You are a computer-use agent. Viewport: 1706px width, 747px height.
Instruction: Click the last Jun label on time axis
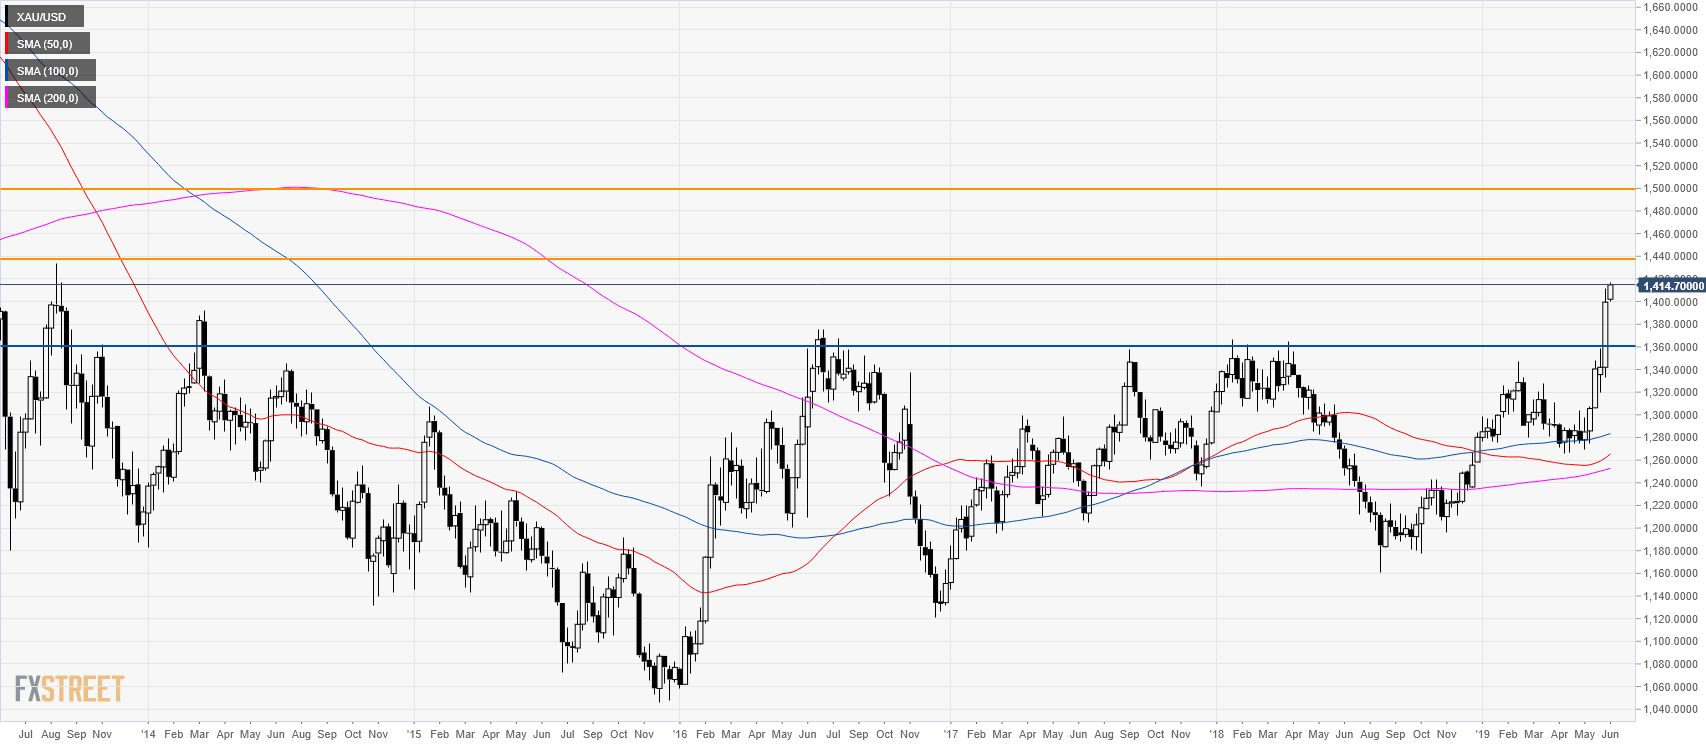coord(1610,734)
